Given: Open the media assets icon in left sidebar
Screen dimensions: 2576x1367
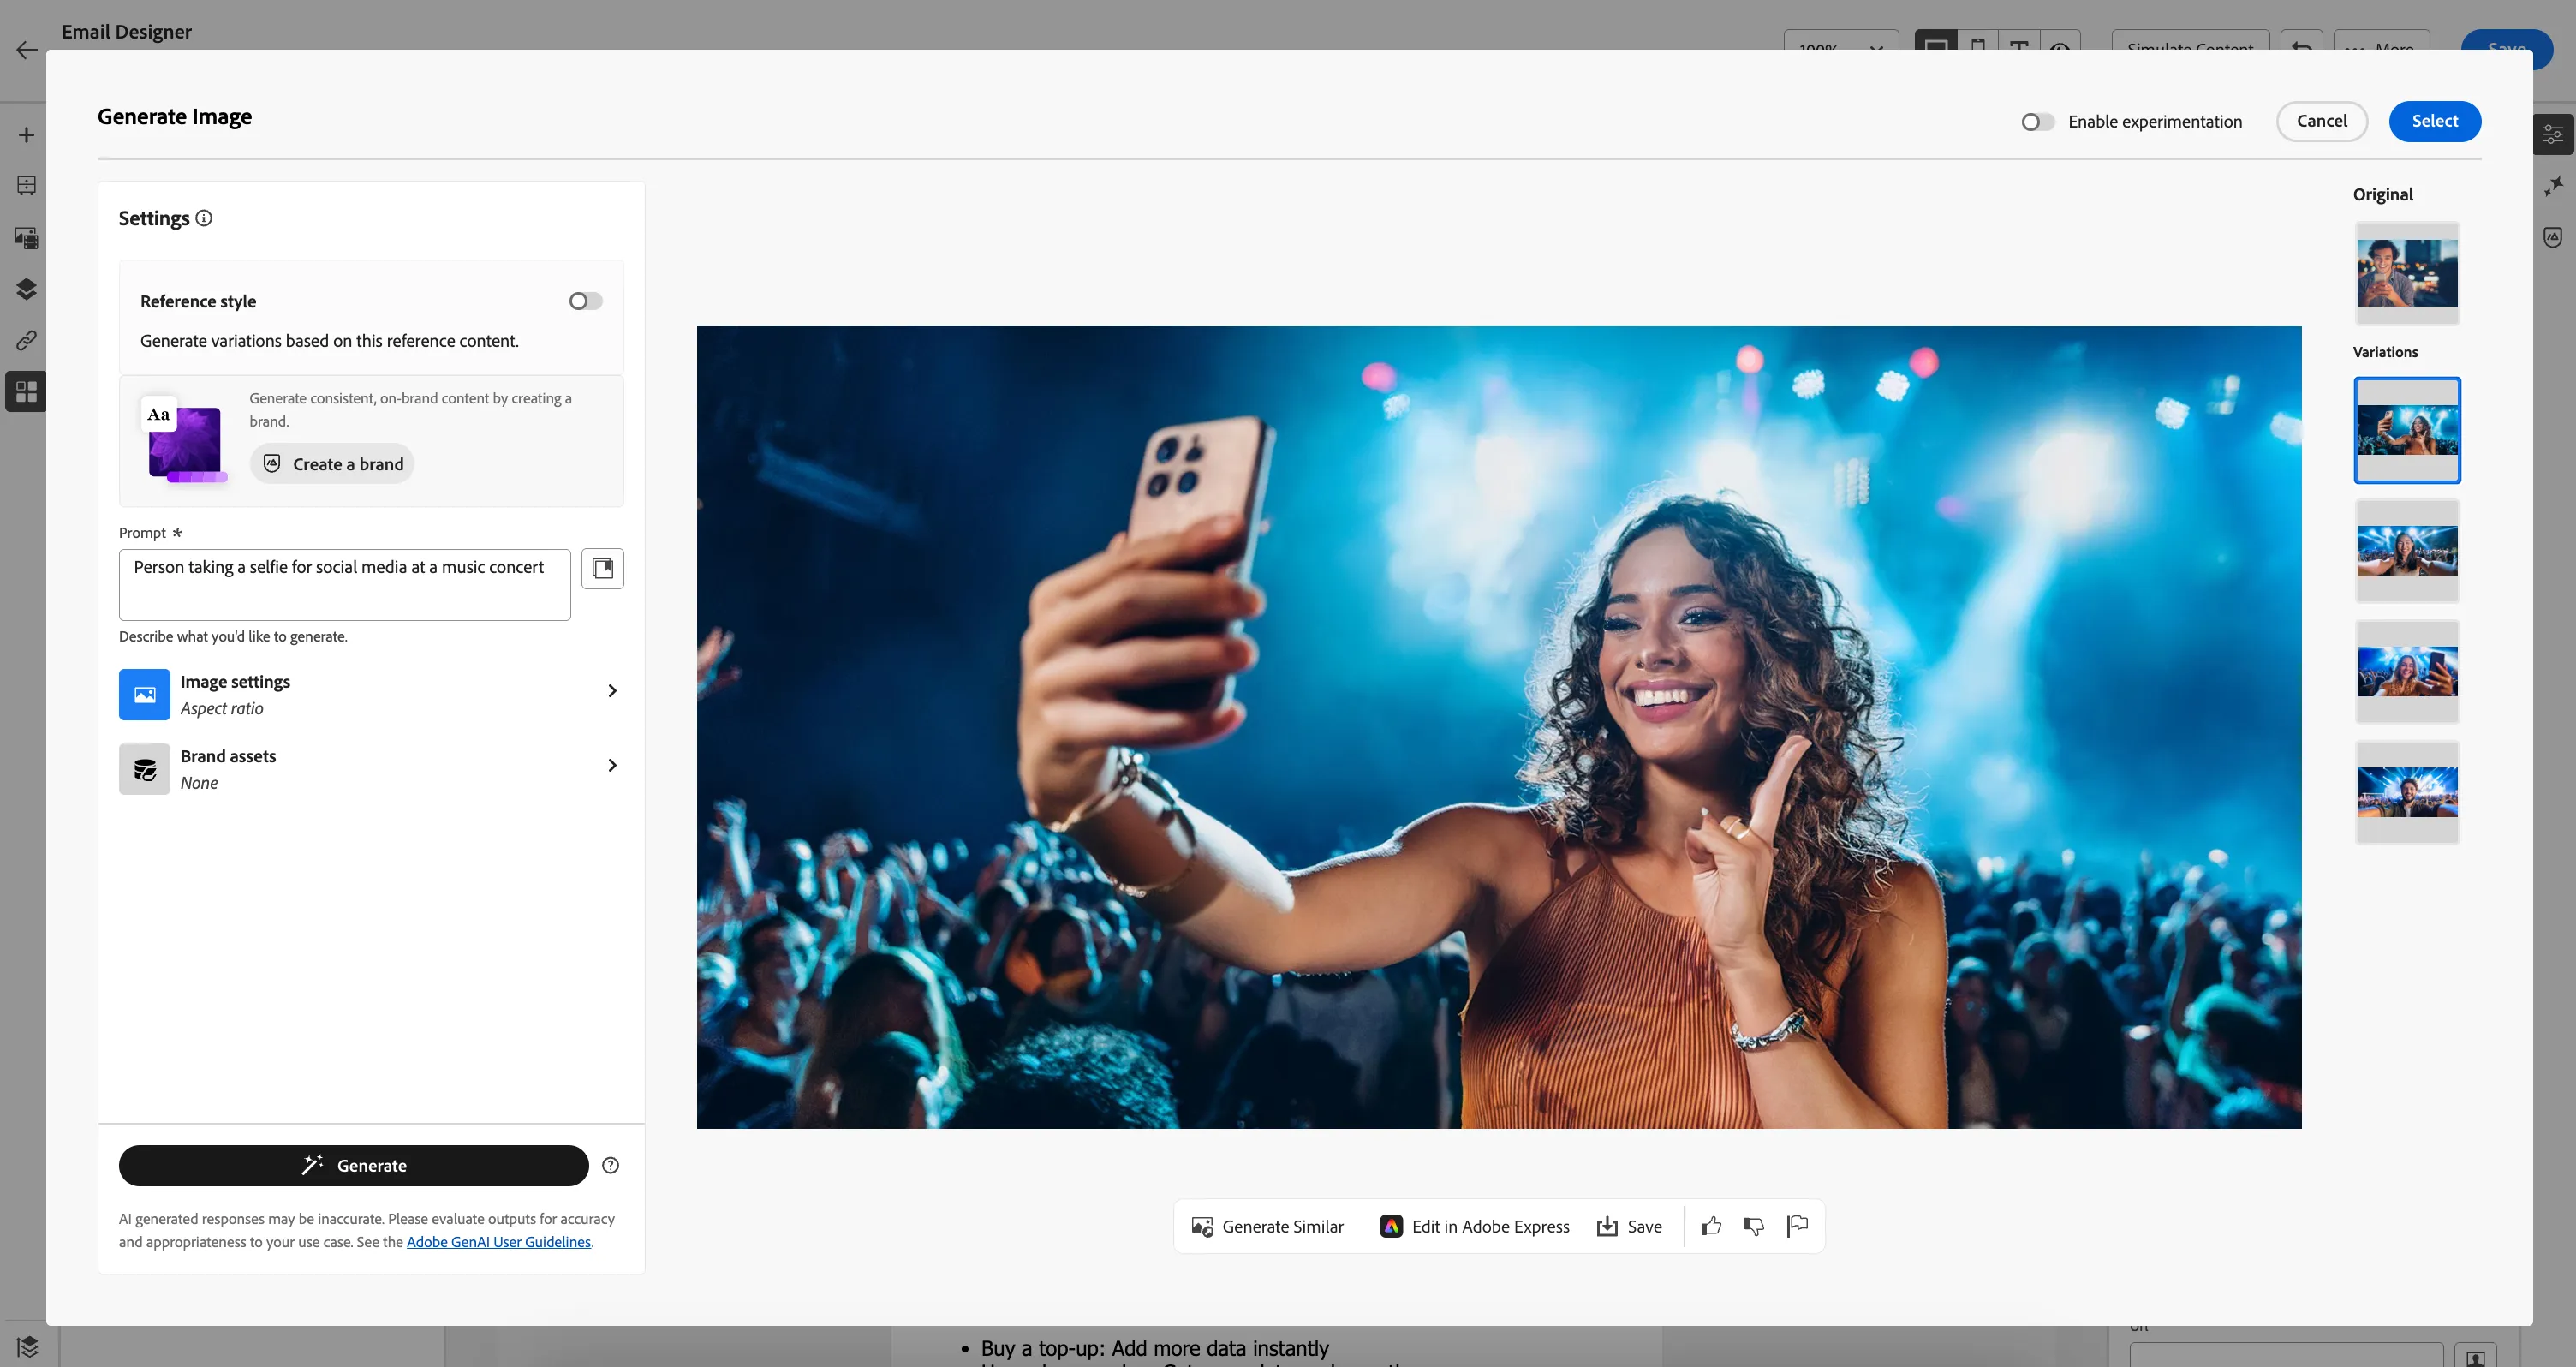Looking at the screenshot, I should [x=27, y=238].
